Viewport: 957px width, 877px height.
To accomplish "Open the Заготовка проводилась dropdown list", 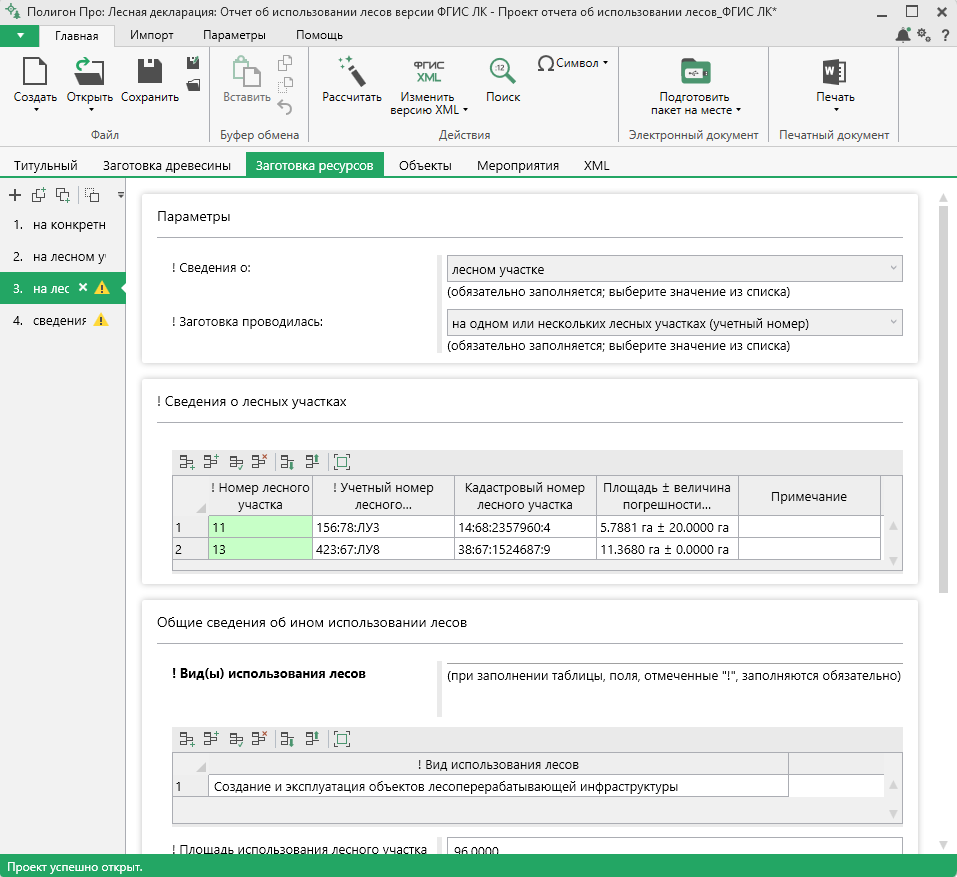I will tap(674, 323).
